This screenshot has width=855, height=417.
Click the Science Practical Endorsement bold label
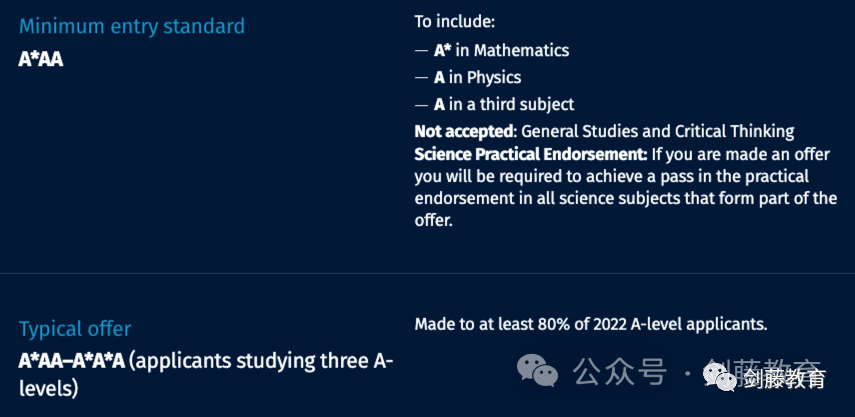(x=531, y=155)
